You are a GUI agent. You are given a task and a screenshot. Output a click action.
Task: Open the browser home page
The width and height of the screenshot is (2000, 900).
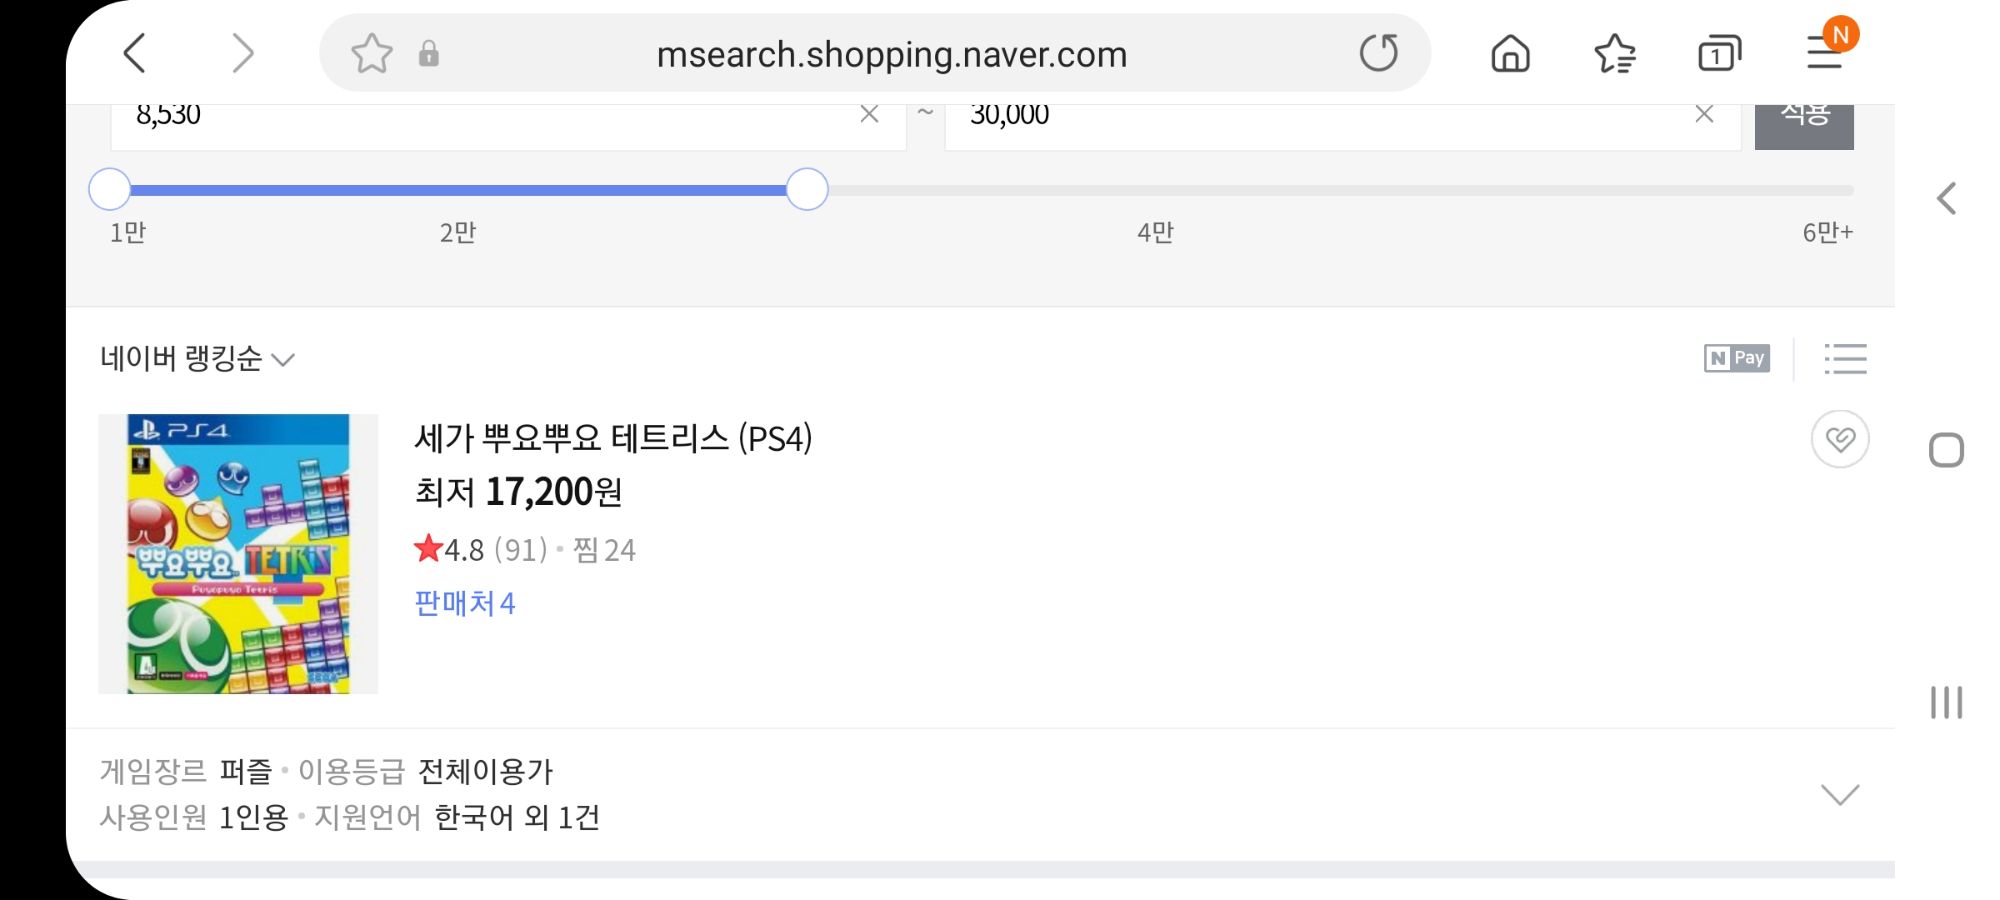click(x=1510, y=53)
